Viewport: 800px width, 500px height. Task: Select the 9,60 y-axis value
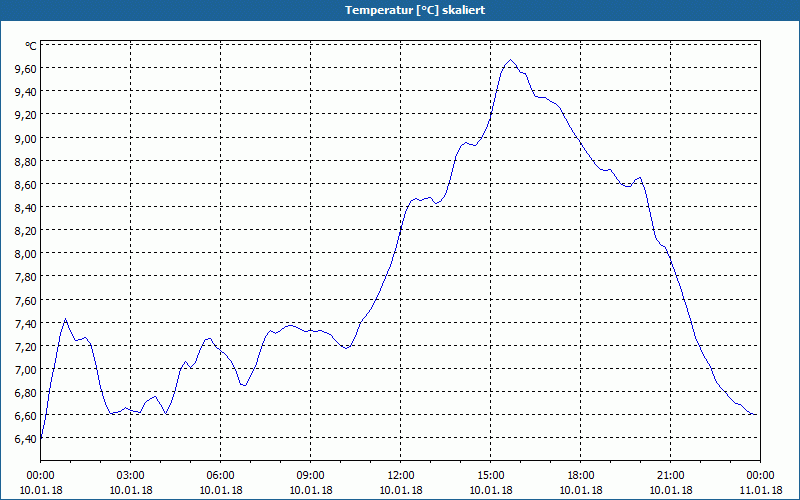(x=27, y=68)
